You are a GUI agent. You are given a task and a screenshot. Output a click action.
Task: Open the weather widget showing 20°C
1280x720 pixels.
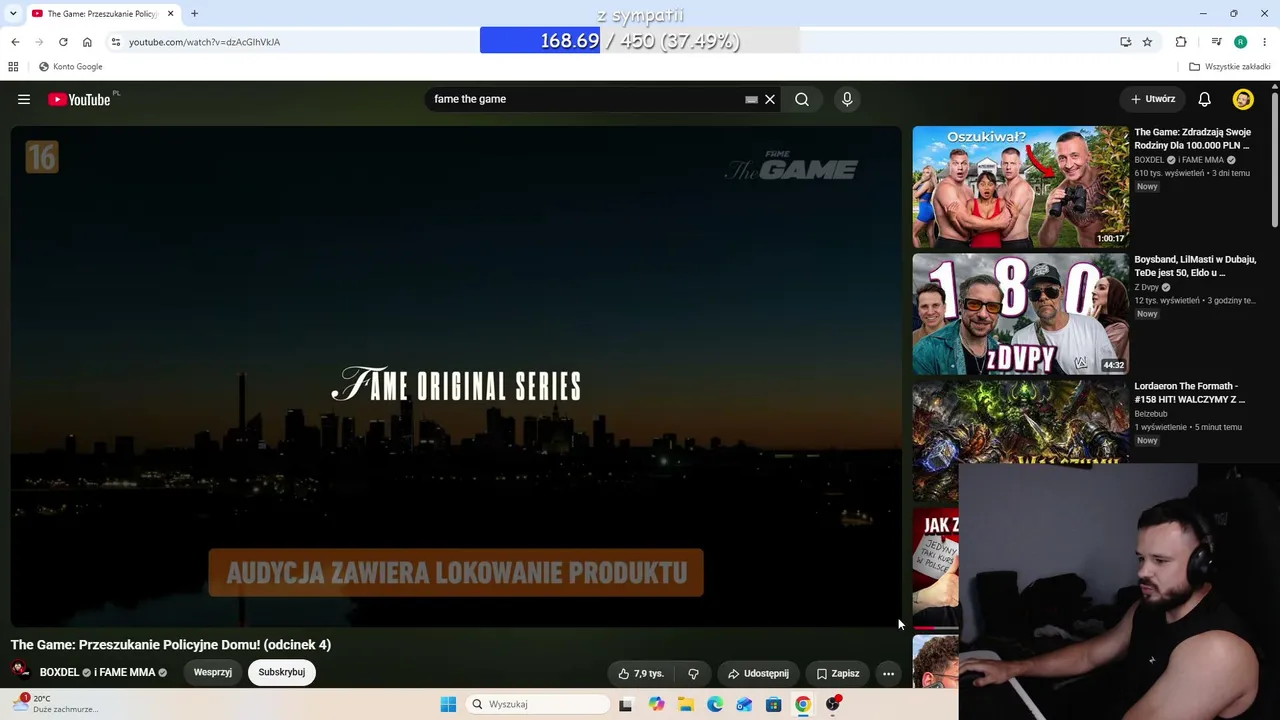pos(55,704)
